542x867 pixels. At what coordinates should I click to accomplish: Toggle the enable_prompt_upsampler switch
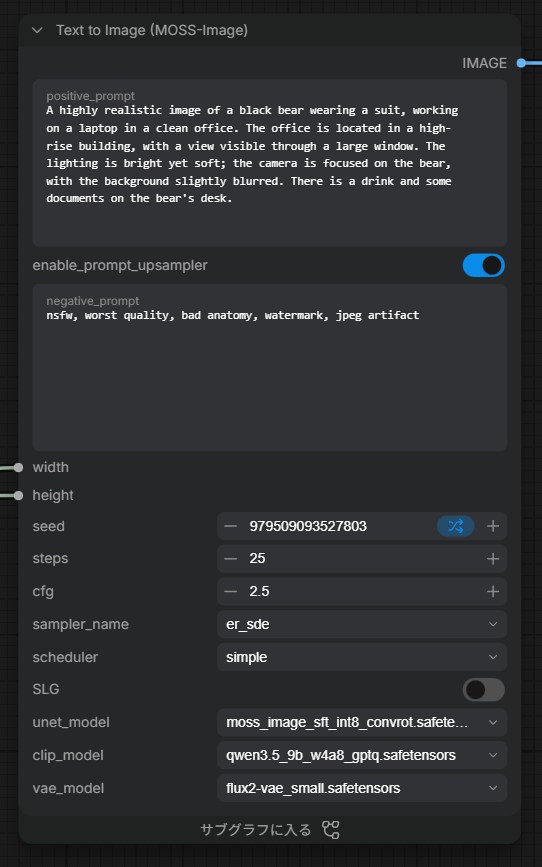tap(483, 265)
